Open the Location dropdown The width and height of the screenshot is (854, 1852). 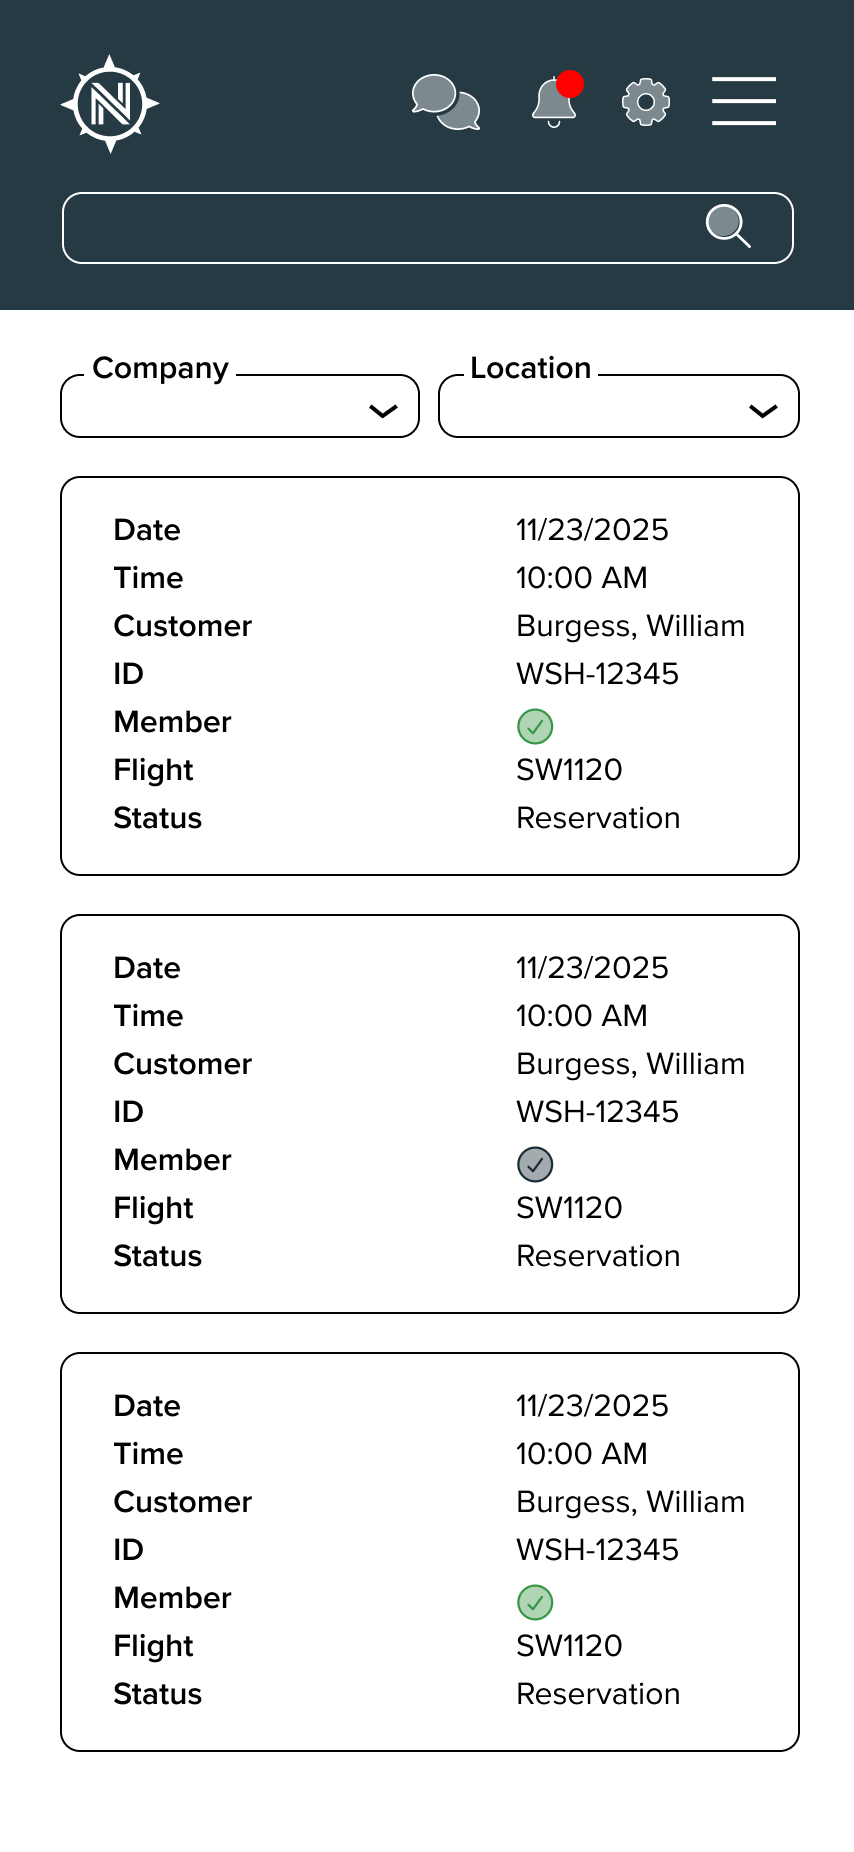[x=600, y=408]
